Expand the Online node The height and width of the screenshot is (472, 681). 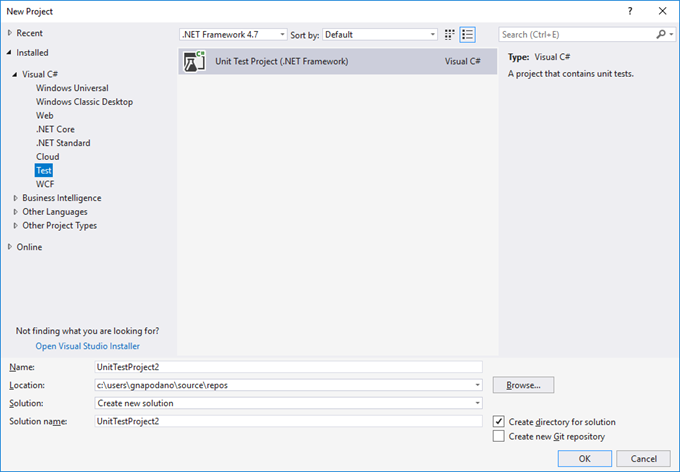coord(10,247)
